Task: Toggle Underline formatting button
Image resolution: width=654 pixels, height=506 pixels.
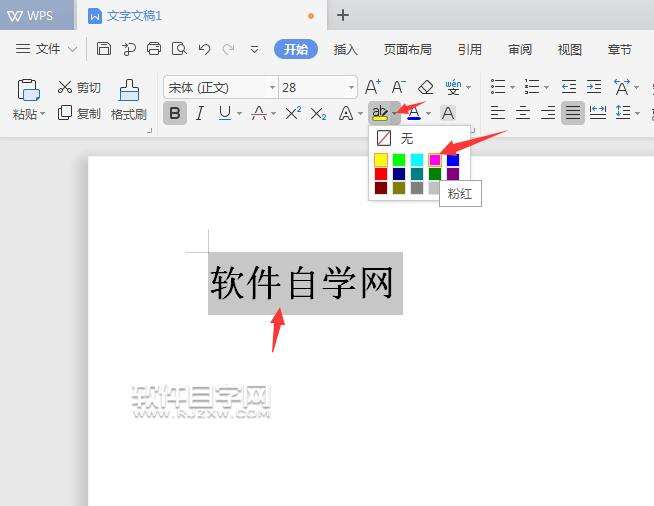Action: pyautogui.click(x=225, y=113)
